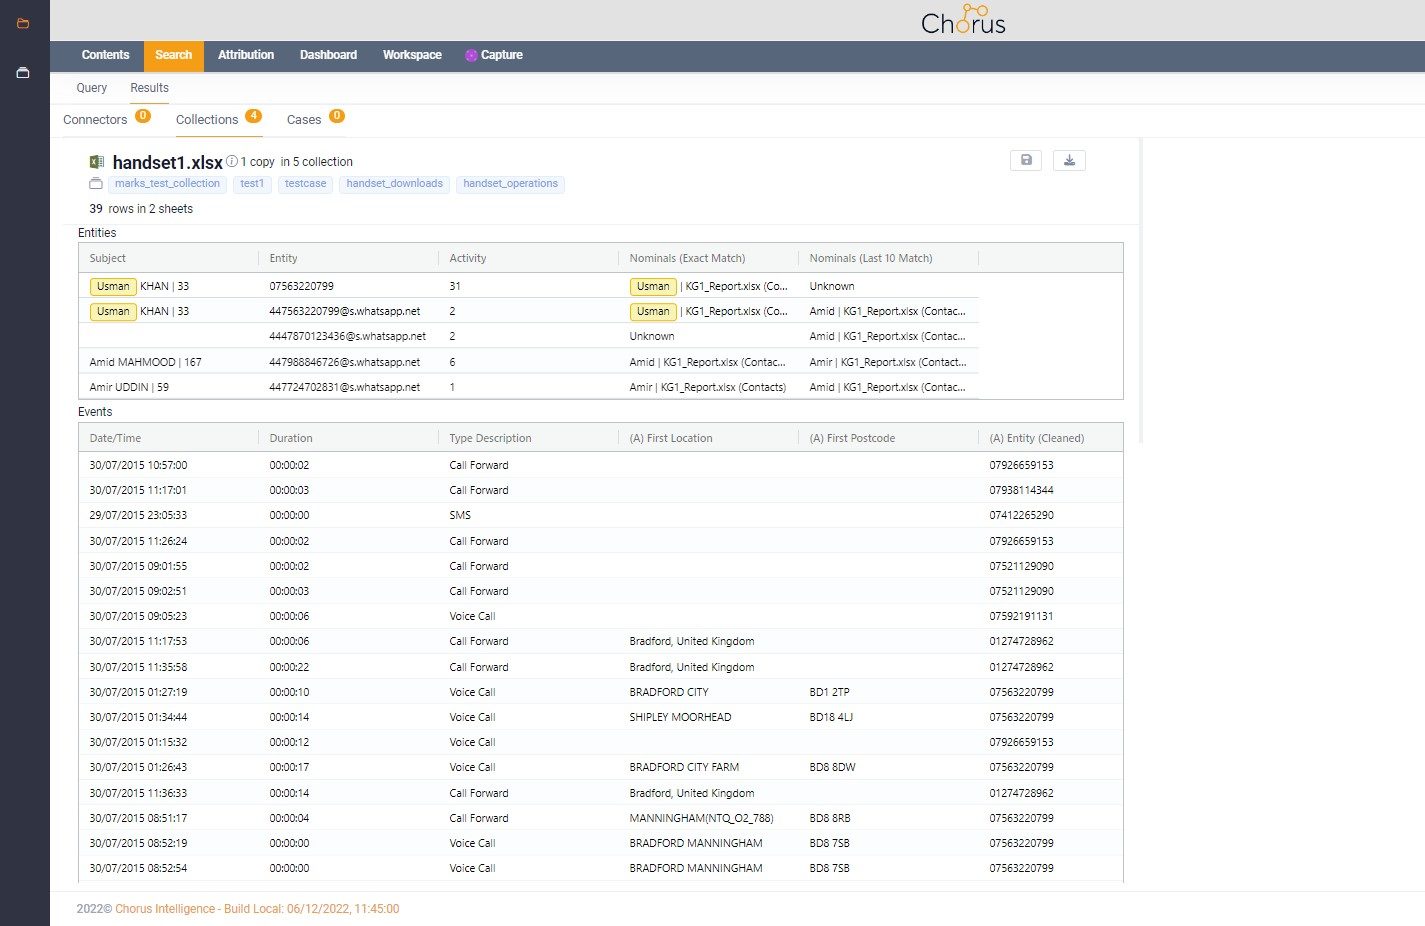Select the Connectors results tab

pyautogui.click(x=95, y=120)
